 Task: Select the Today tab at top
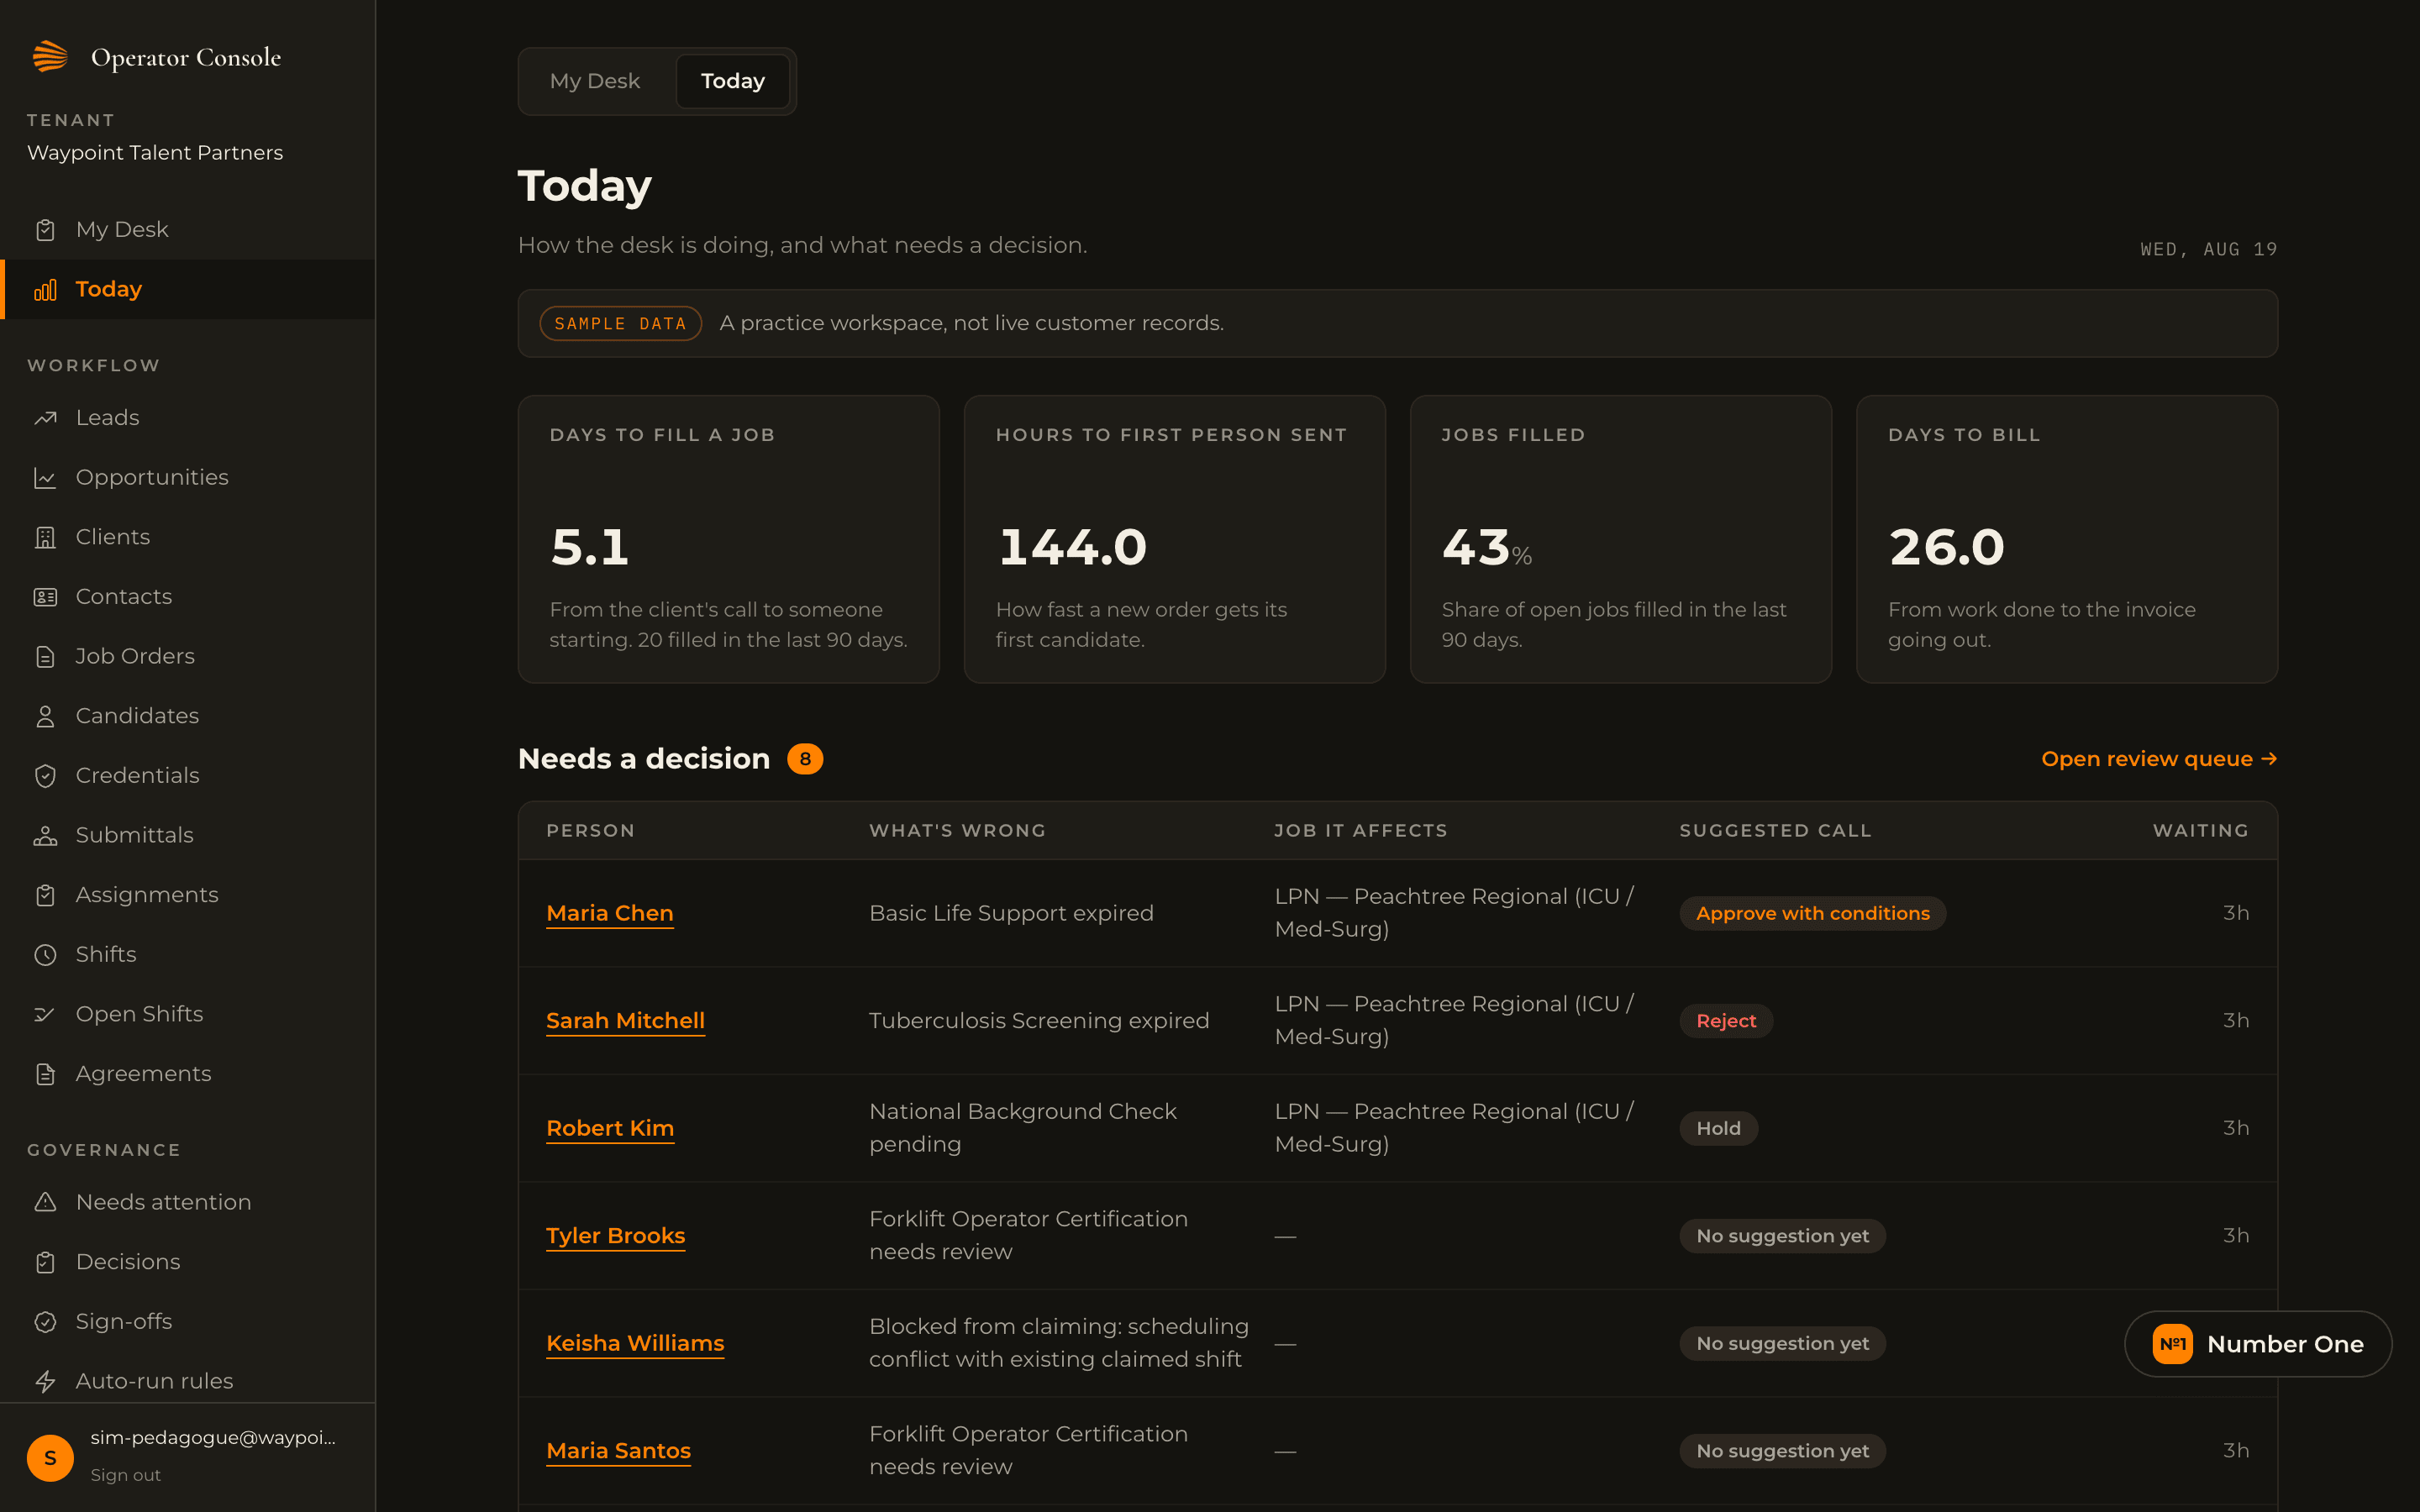click(x=733, y=81)
